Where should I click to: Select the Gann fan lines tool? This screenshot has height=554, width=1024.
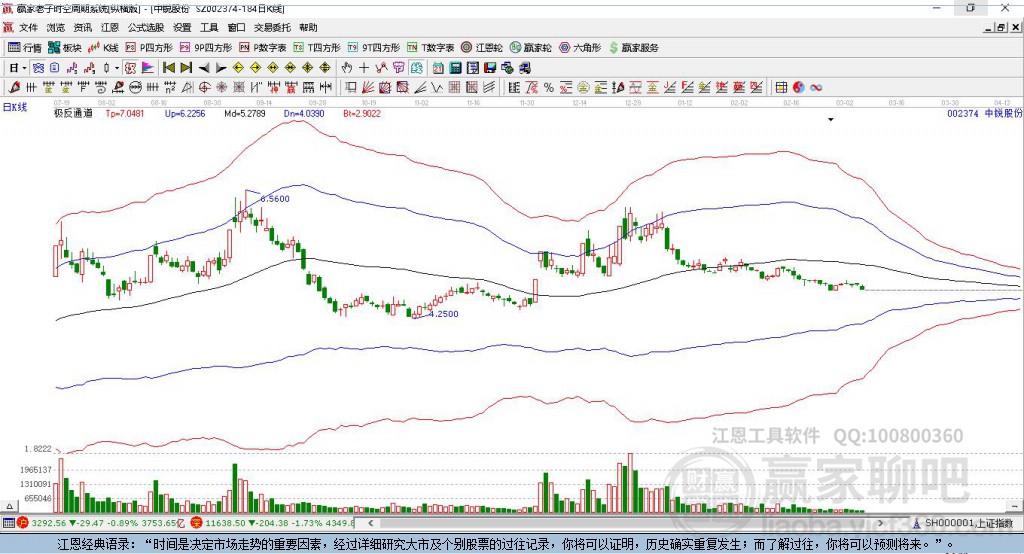click(x=368, y=88)
